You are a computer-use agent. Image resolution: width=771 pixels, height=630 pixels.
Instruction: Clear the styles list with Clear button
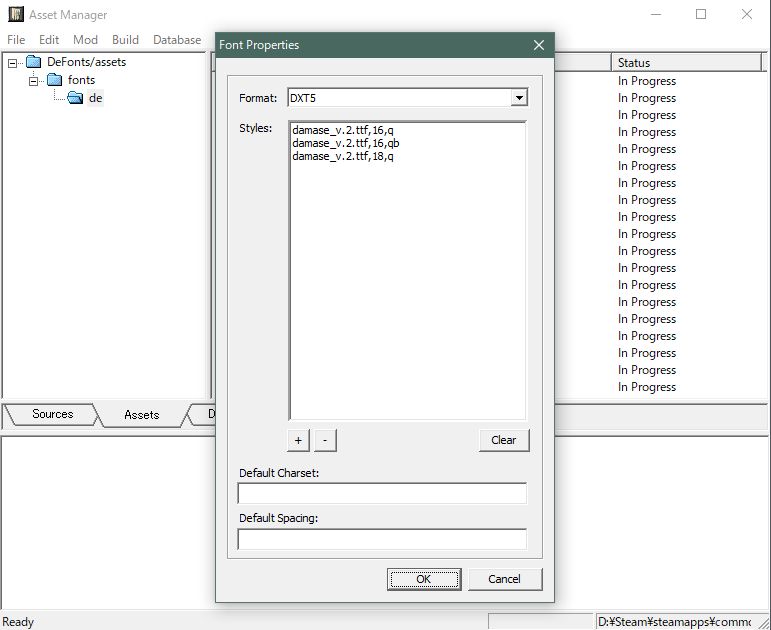click(x=503, y=440)
